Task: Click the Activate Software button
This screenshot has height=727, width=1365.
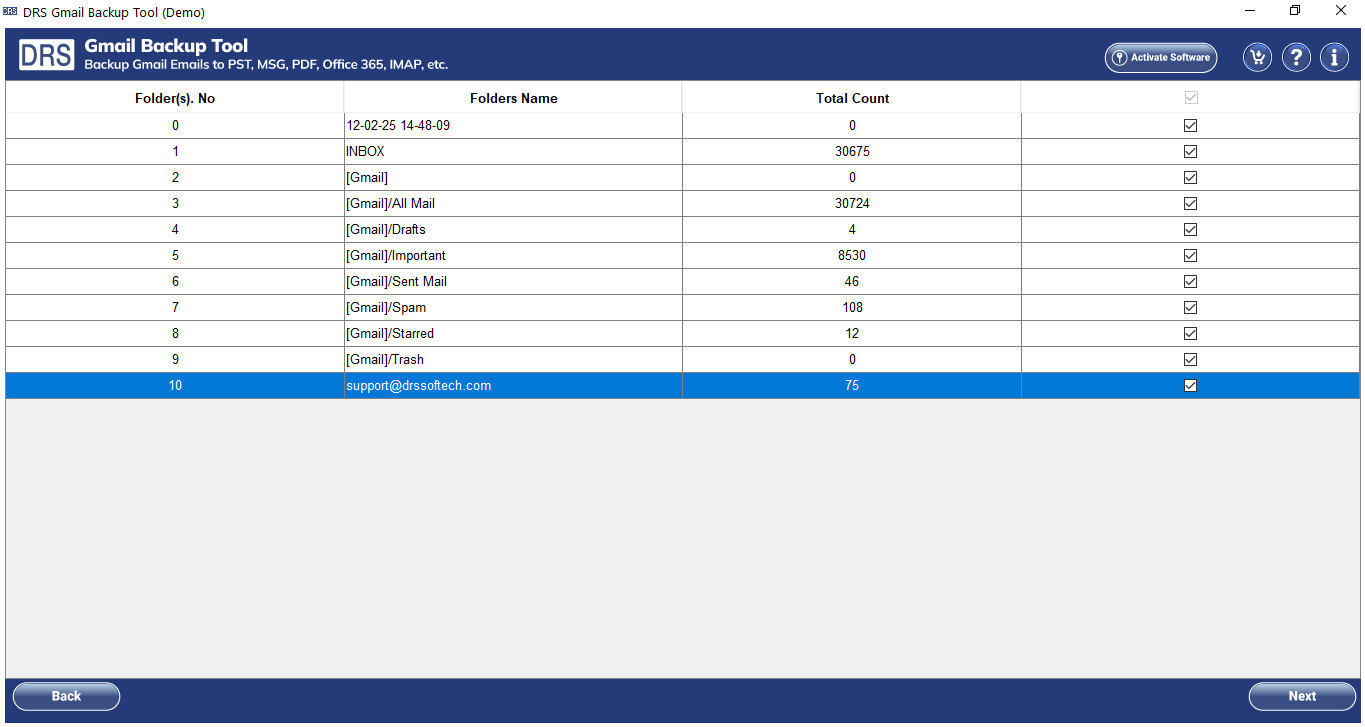Action: [x=1161, y=57]
